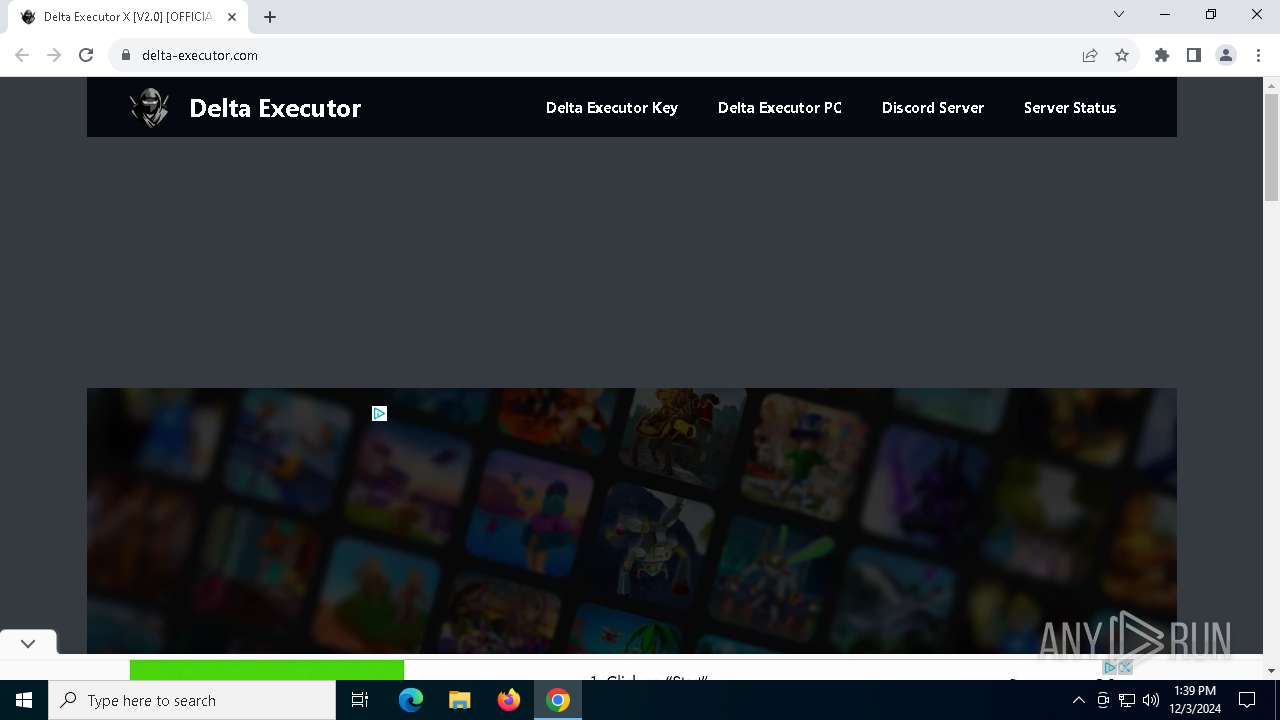Open the Delta Executor Key menu item
This screenshot has width=1280, height=720.
point(612,108)
